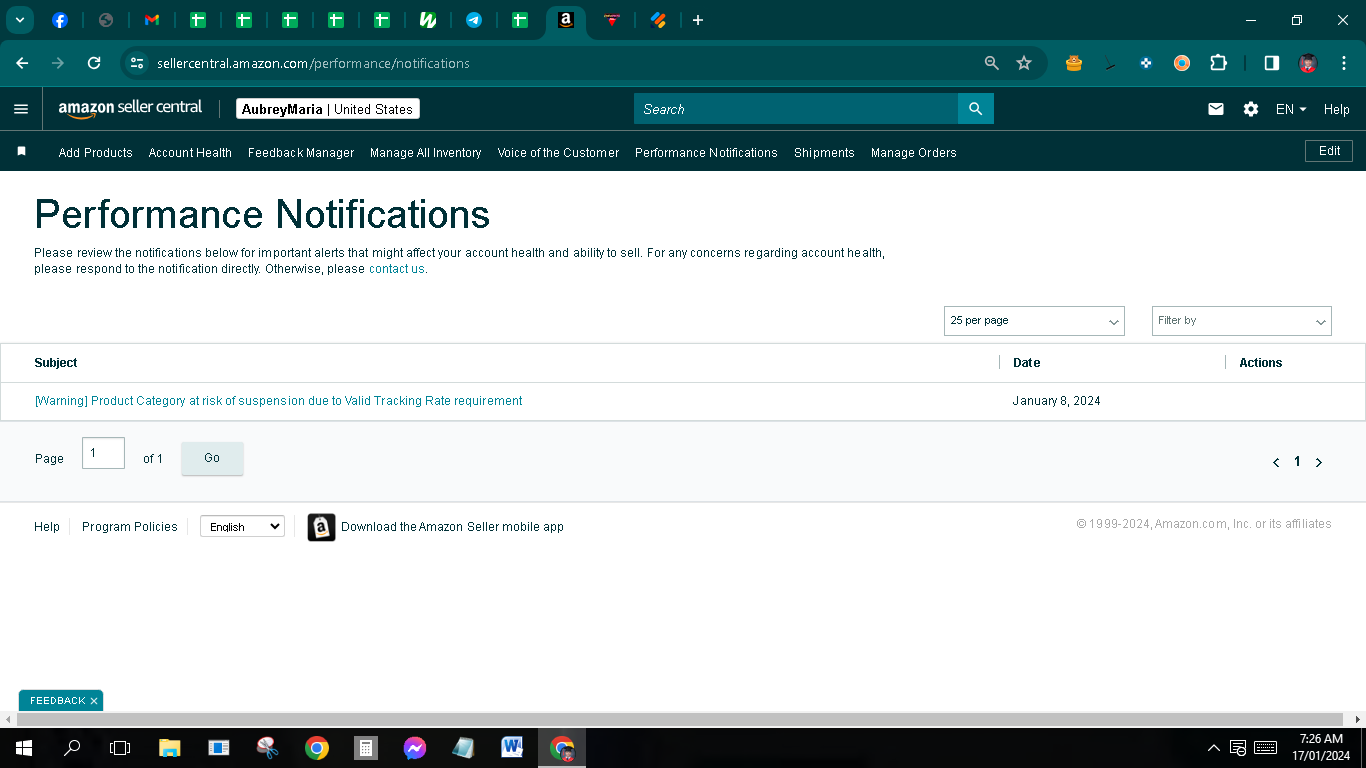
Task: Click the Edit button in navigation bar
Action: (x=1329, y=151)
